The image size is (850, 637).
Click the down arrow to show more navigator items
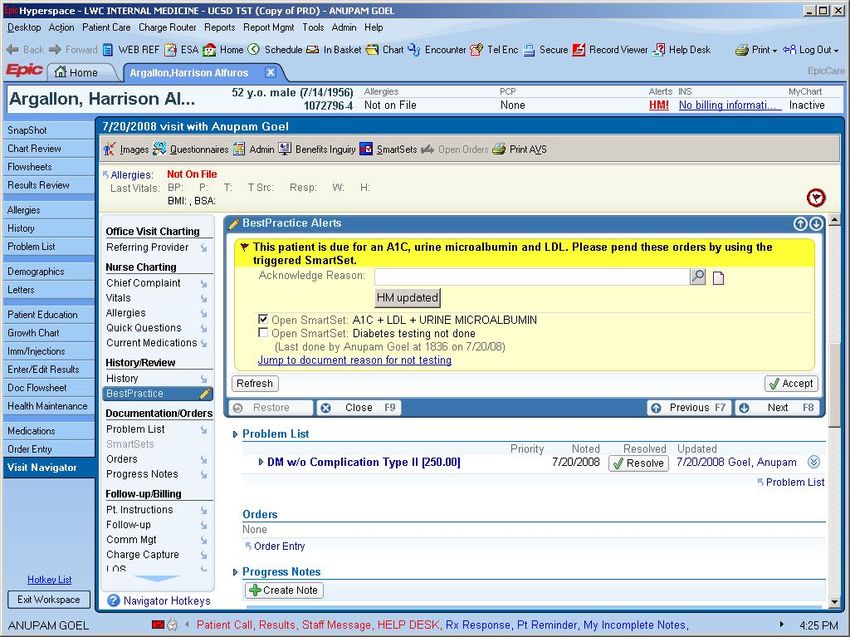(x=157, y=579)
